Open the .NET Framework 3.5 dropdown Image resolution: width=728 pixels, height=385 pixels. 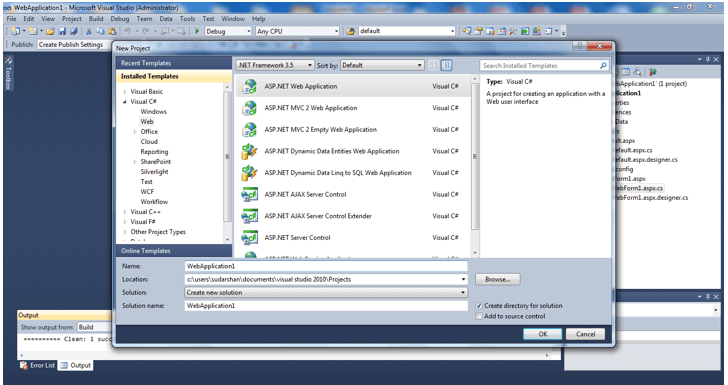[x=275, y=65]
